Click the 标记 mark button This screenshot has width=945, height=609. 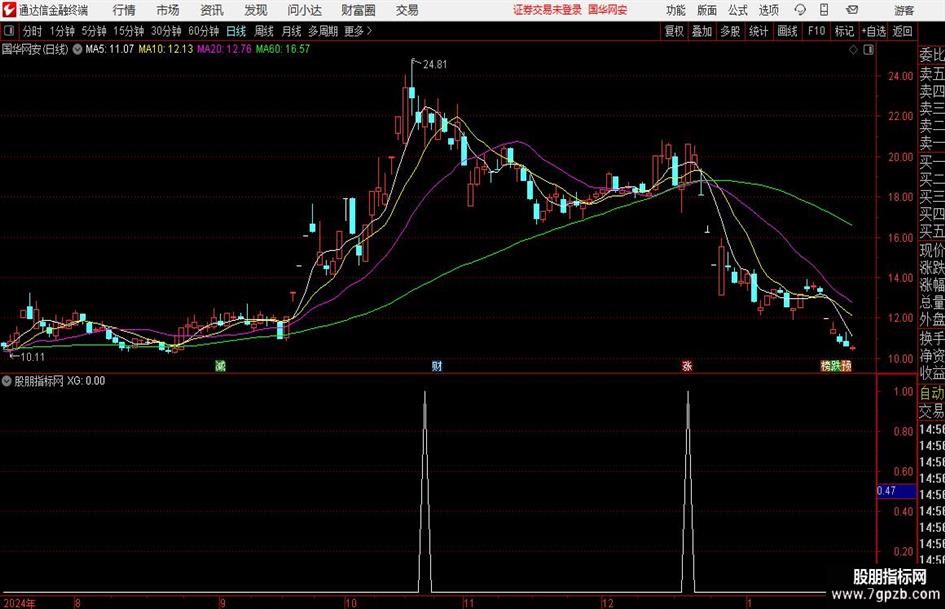[844, 31]
